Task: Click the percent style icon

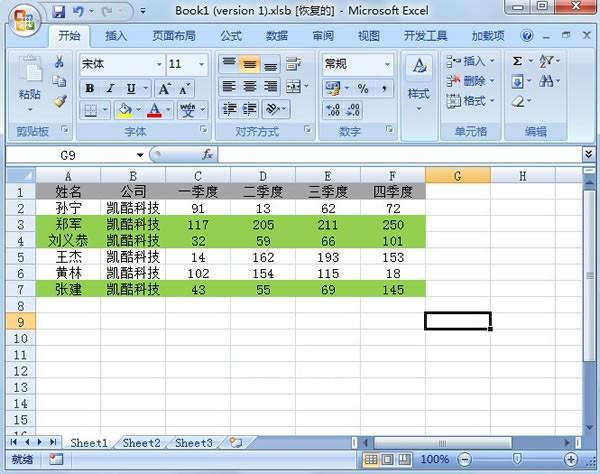Action: coord(362,88)
